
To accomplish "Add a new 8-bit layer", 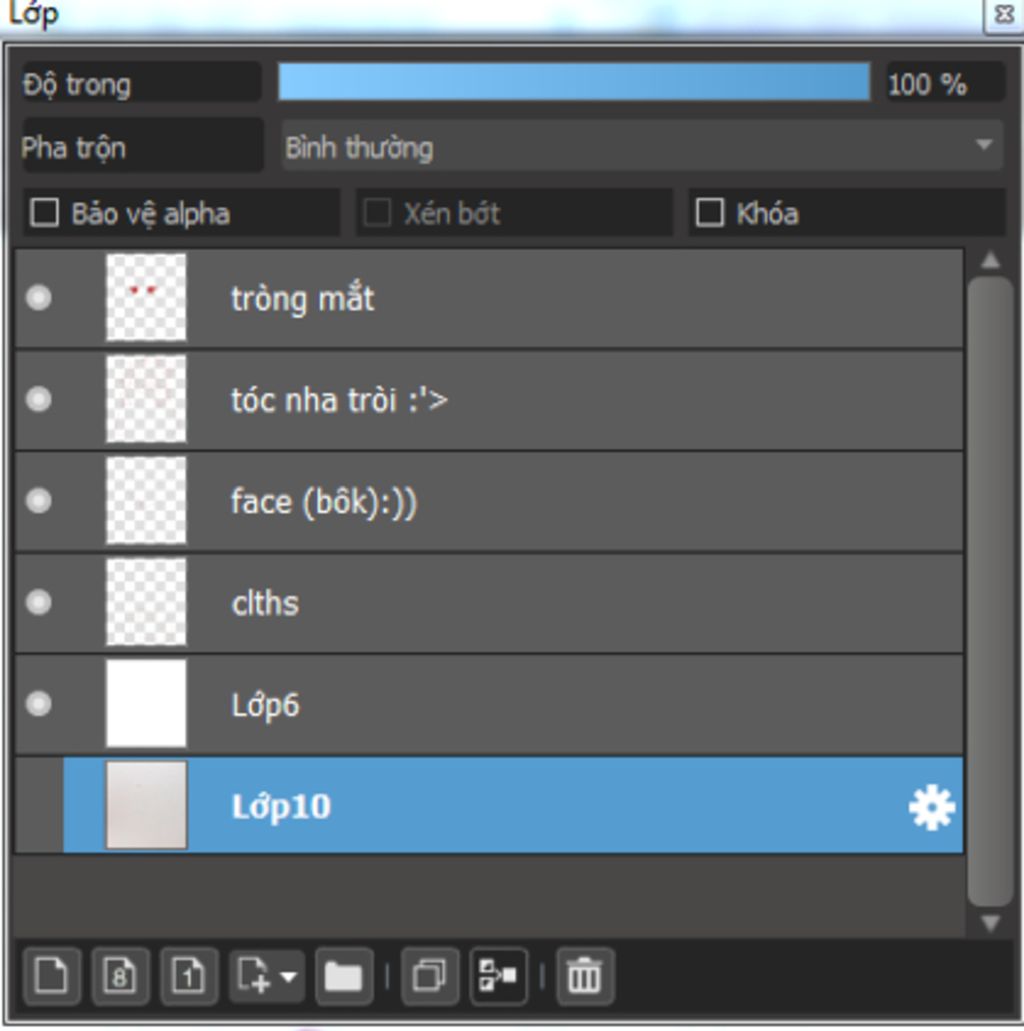I will pyautogui.click(x=120, y=975).
